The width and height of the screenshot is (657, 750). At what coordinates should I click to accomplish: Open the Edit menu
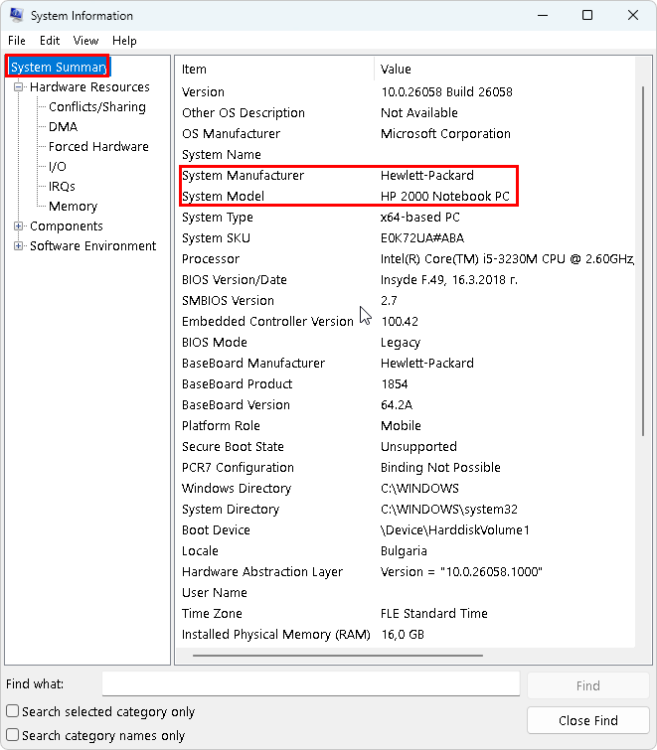tap(50, 41)
